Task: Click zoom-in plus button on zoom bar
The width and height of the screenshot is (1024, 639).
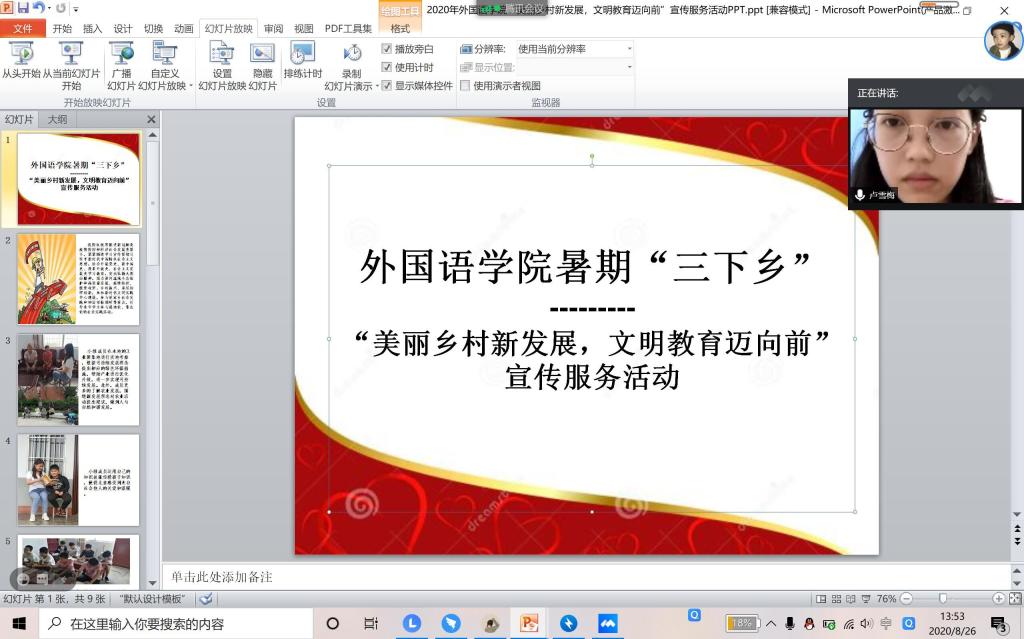Action: pyautogui.click(x=998, y=599)
